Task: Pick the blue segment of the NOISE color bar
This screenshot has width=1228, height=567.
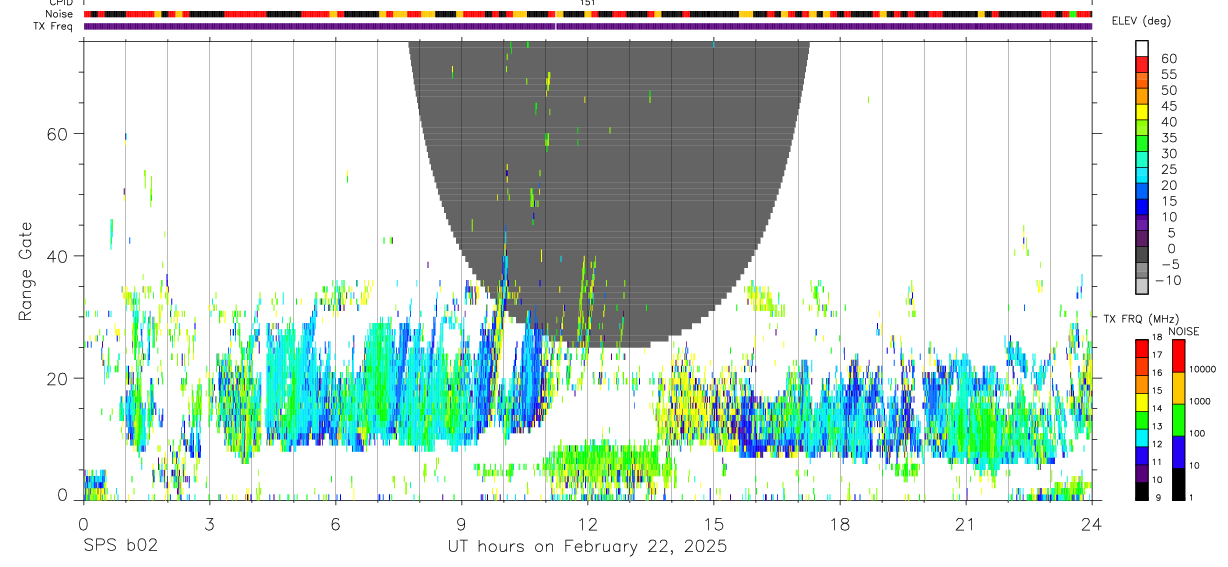Action: 1177,451
